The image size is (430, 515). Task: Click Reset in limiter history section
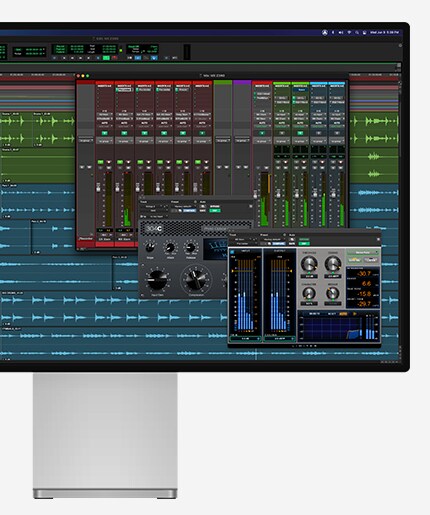[x=332, y=314]
